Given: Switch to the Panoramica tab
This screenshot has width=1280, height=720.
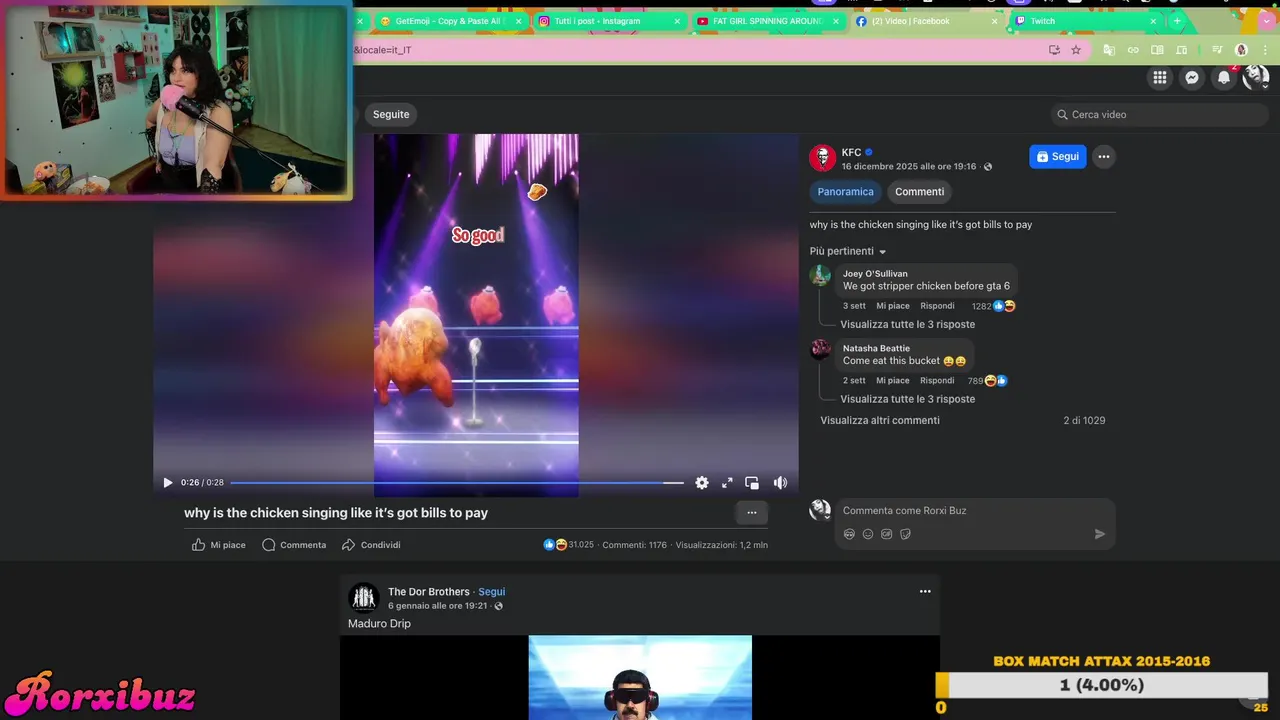Looking at the screenshot, I should (845, 191).
